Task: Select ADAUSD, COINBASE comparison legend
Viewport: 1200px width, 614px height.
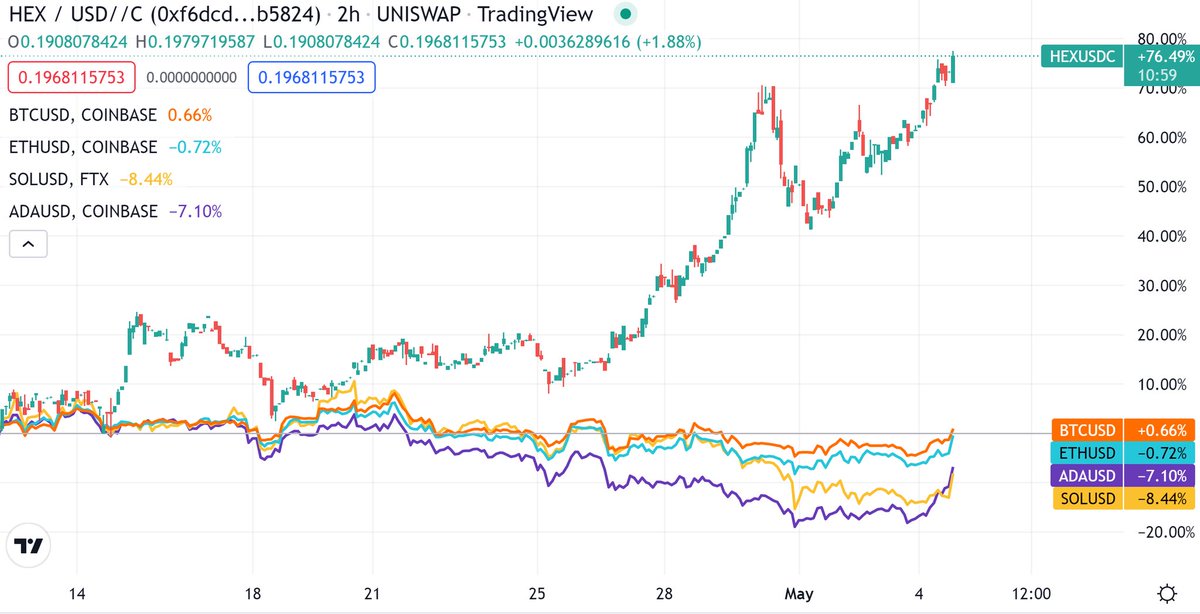Action: pyautogui.click(x=84, y=211)
